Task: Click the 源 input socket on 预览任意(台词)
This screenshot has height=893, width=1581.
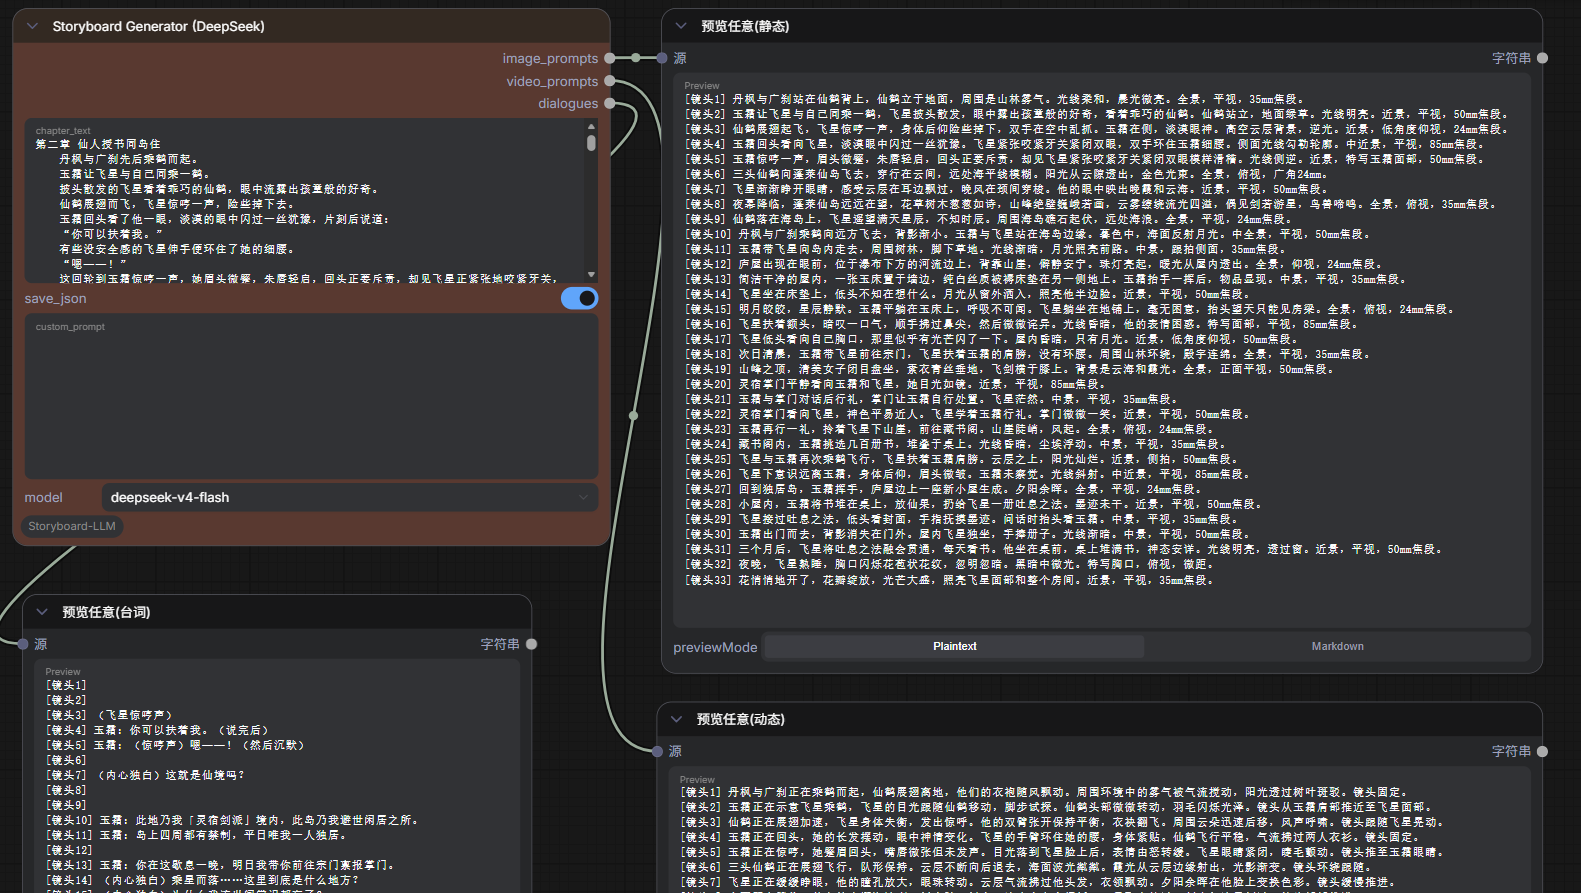Action: [x=23, y=644]
